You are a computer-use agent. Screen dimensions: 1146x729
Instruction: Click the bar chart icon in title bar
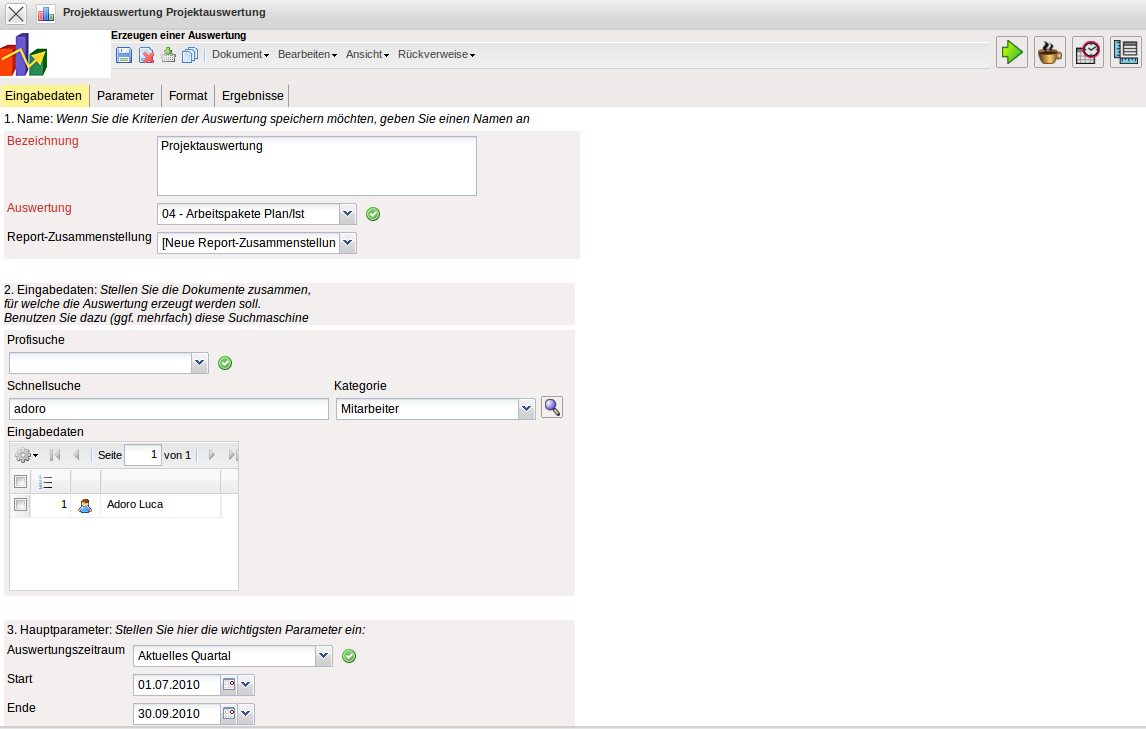pos(46,13)
